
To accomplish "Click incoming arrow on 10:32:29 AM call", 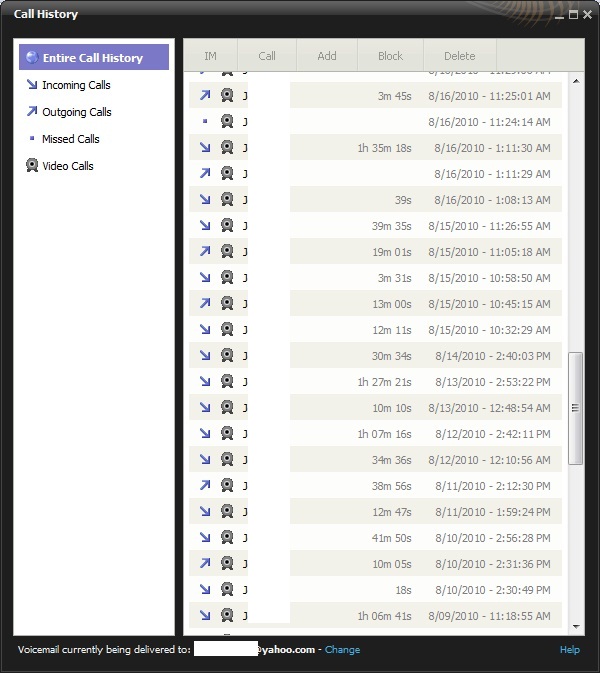I will click(205, 329).
